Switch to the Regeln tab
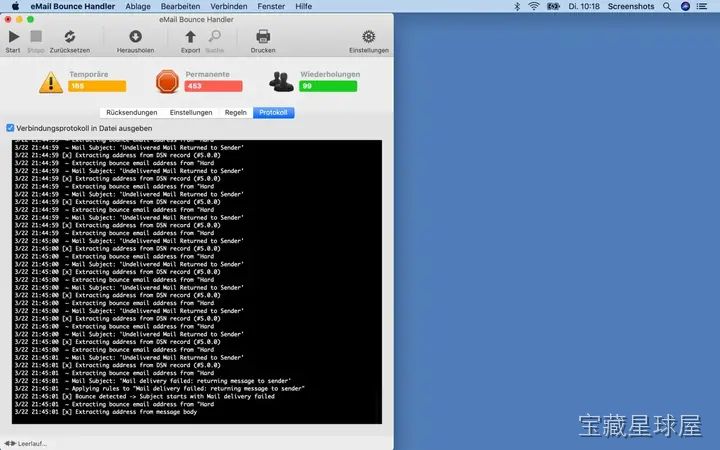This screenshot has height=450, width=720. [236, 112]
